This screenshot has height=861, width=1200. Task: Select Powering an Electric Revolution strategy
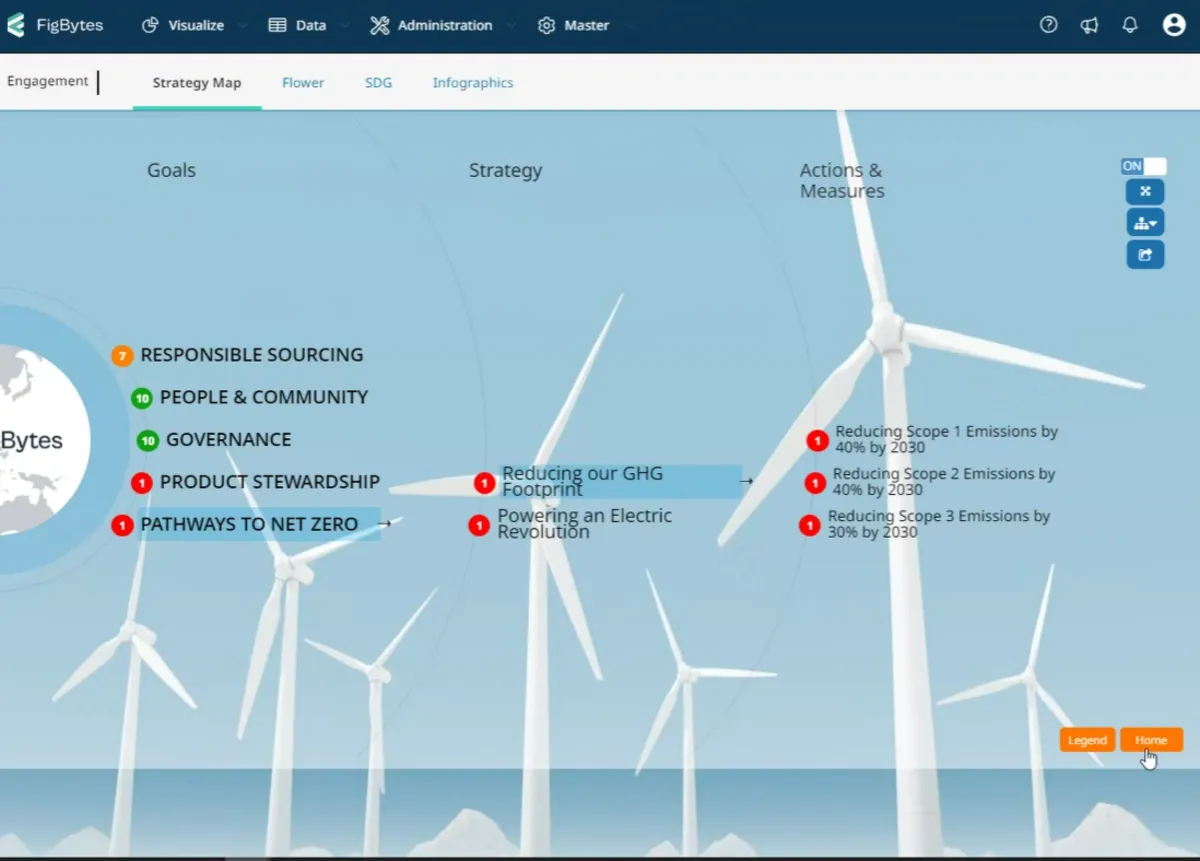coord(585,524)
